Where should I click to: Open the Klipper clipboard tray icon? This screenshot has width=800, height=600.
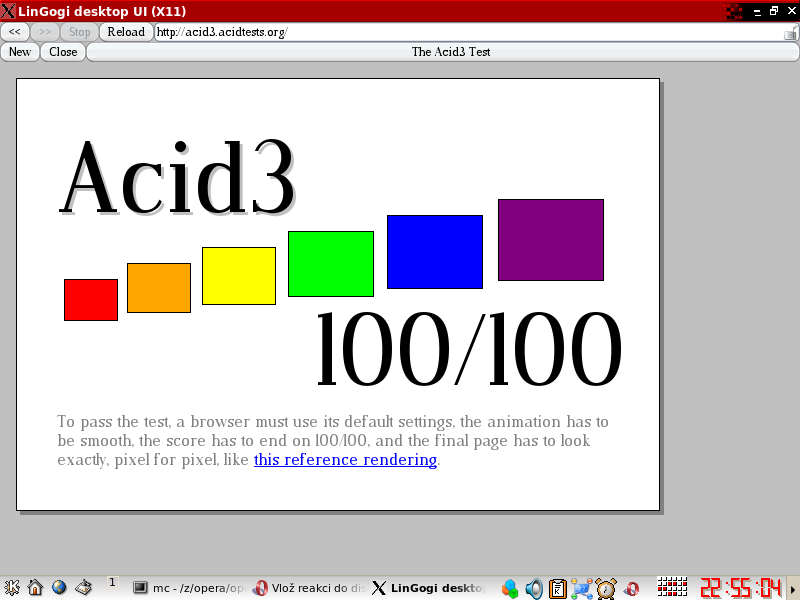[x=558, y=589]
